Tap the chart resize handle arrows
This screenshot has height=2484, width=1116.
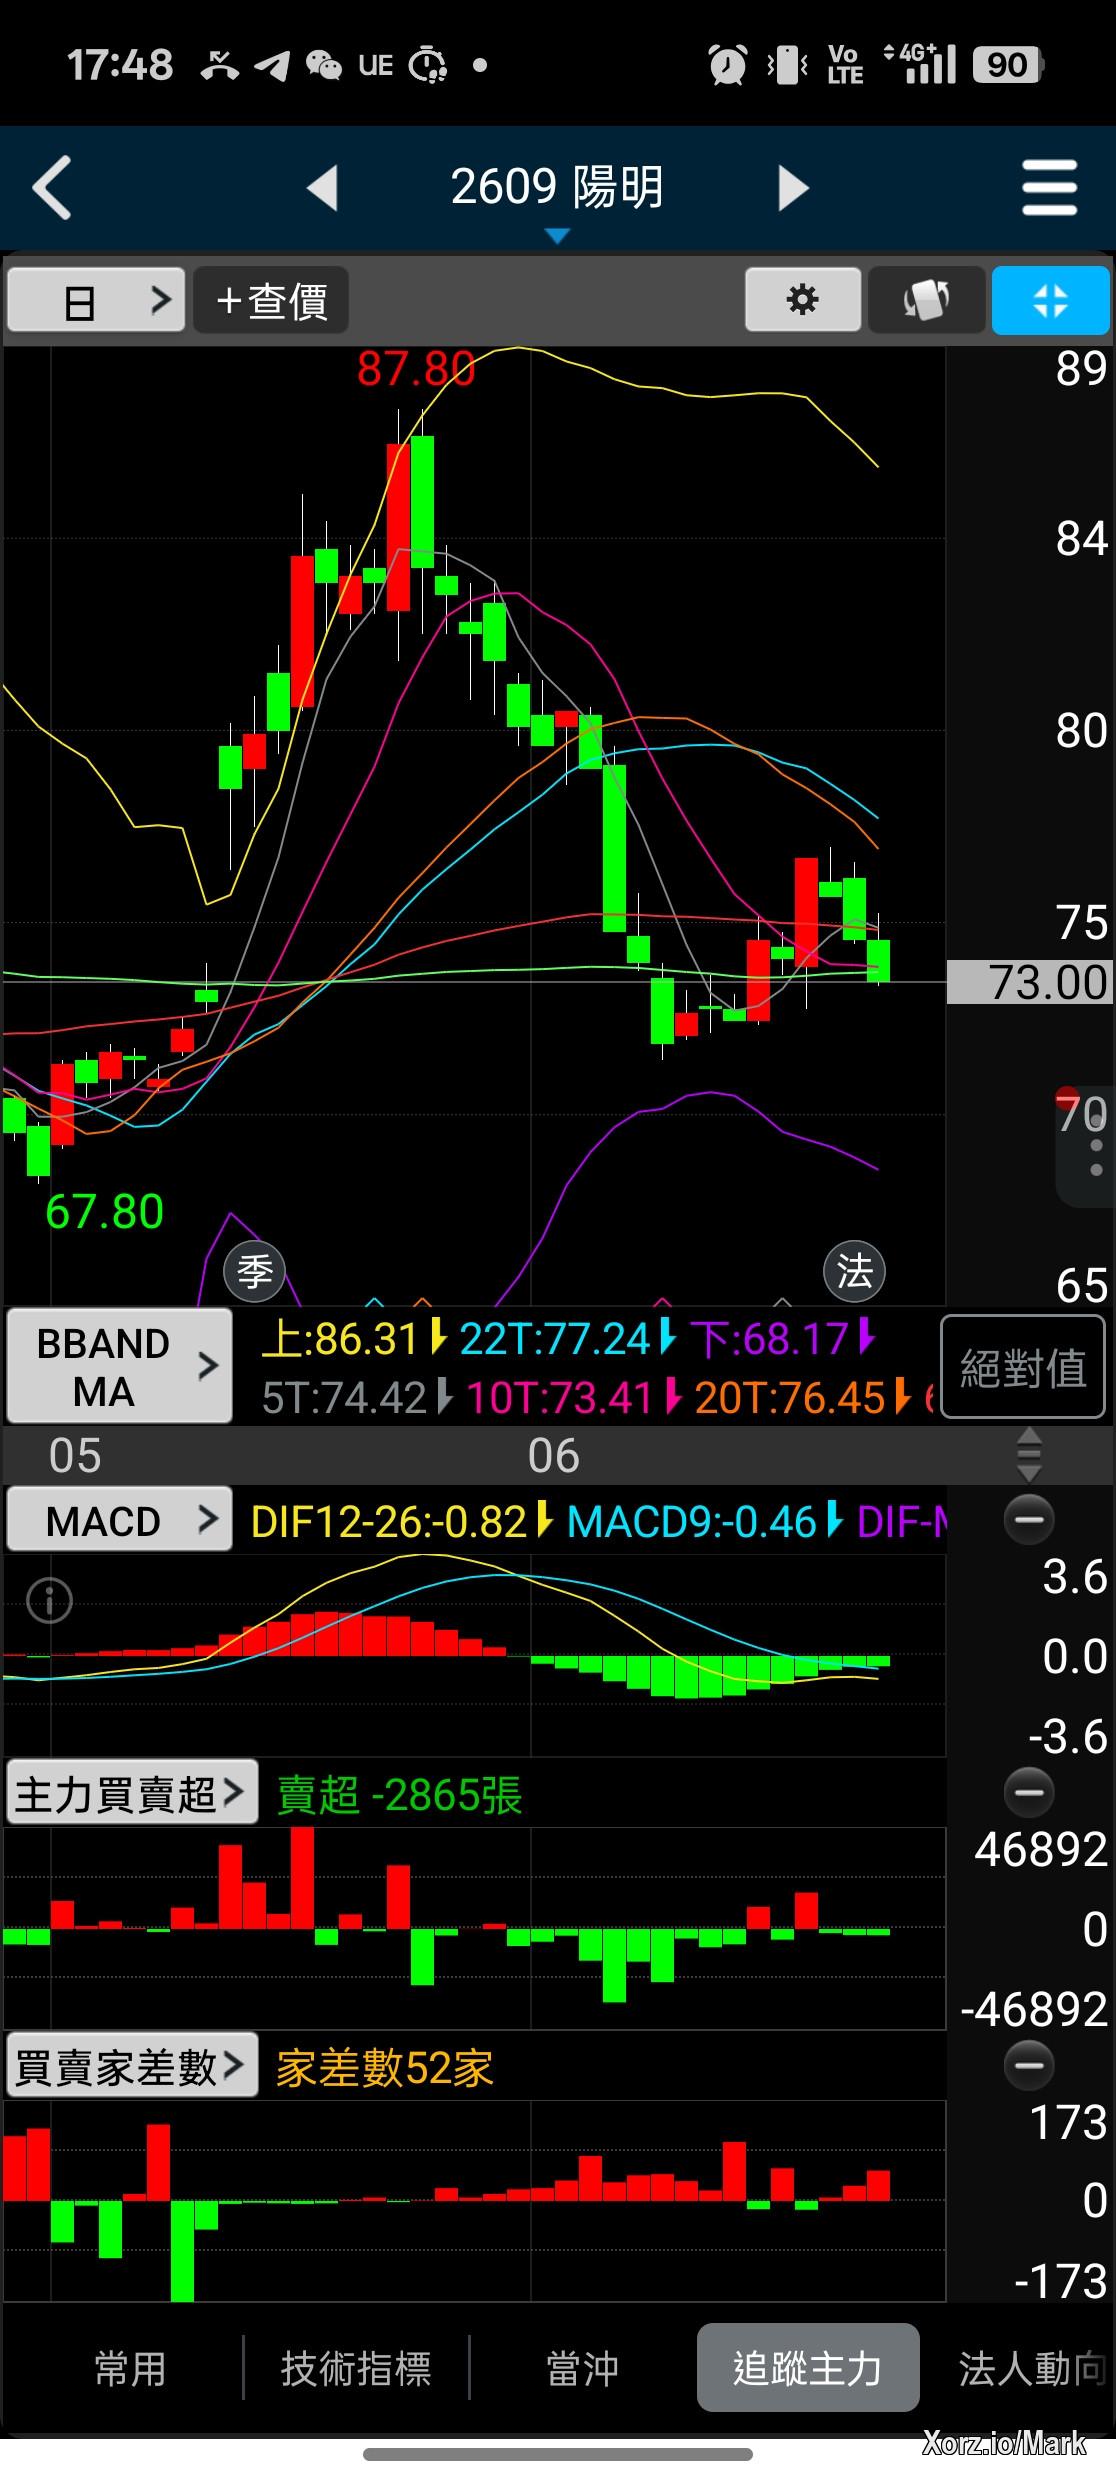(1028, 1455)
